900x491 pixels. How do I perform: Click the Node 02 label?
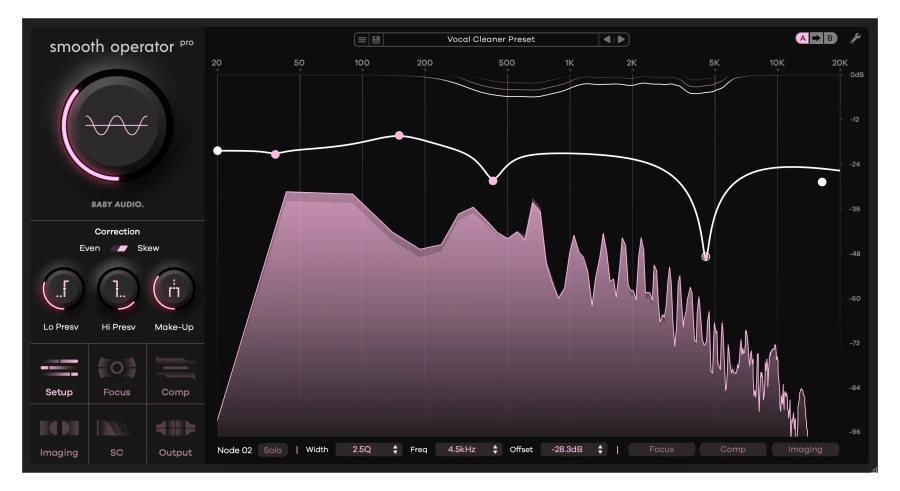tap(235, 450)
